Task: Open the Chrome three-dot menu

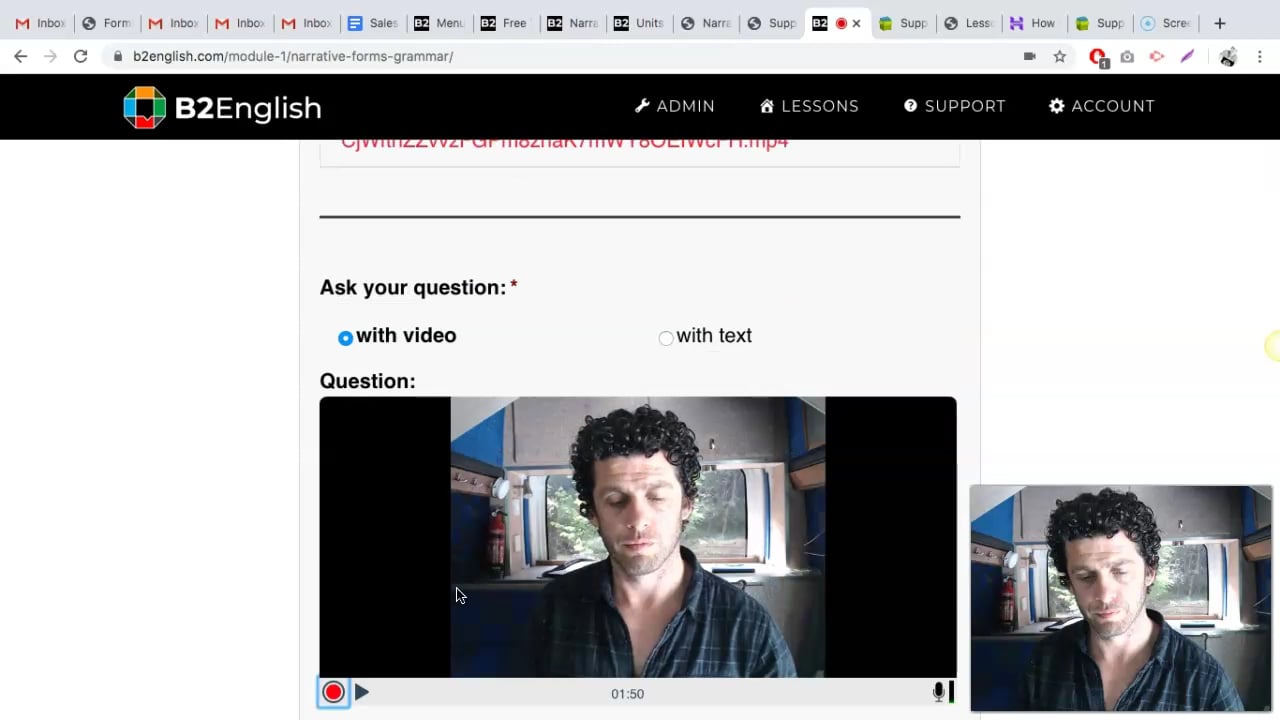Action: pyautogui.click(x=1261, y=56)
